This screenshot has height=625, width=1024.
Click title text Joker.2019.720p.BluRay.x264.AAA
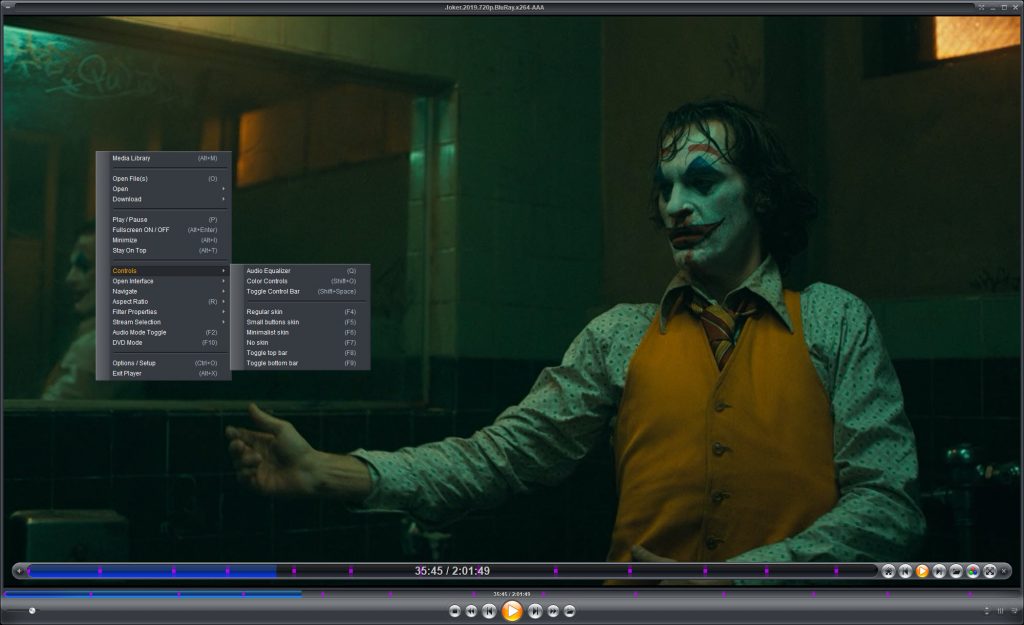pyautogui.click(x=494, y=7)
